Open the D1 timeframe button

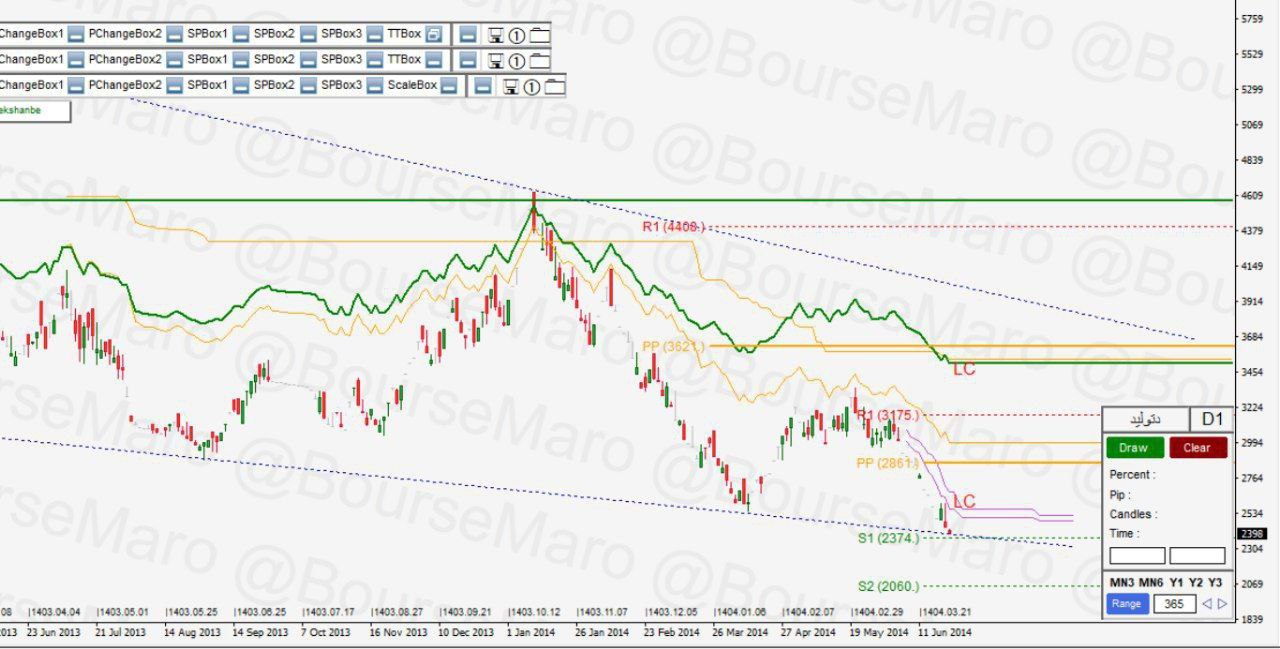tap(1212, 419)
